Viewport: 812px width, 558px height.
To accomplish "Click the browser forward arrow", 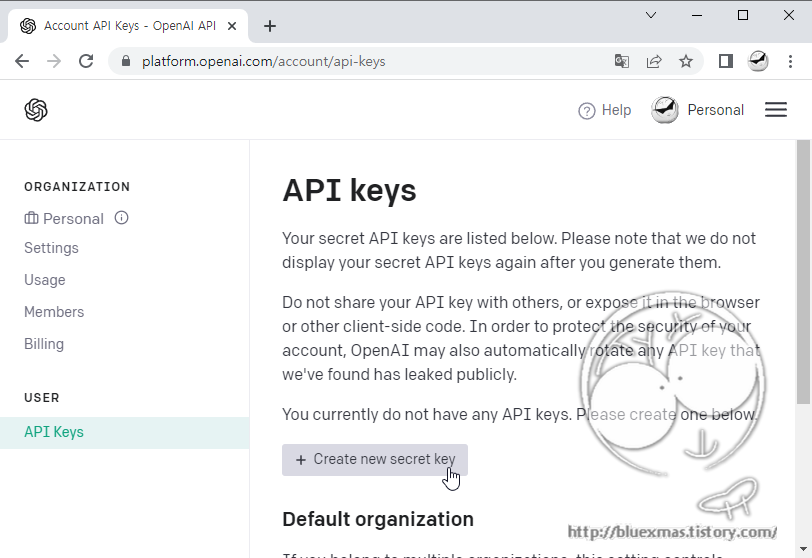I will (54, 61).
